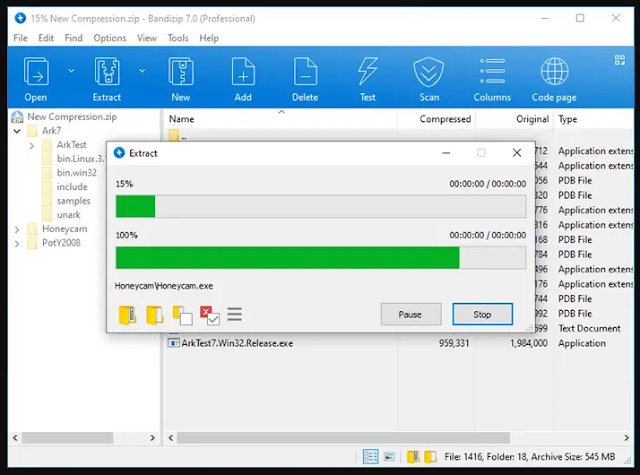The height and width of the screenshot is (475, 640).
Task: Click the toolbar customize grid icon
Action: pyautogui.click(x=620, y=60)
